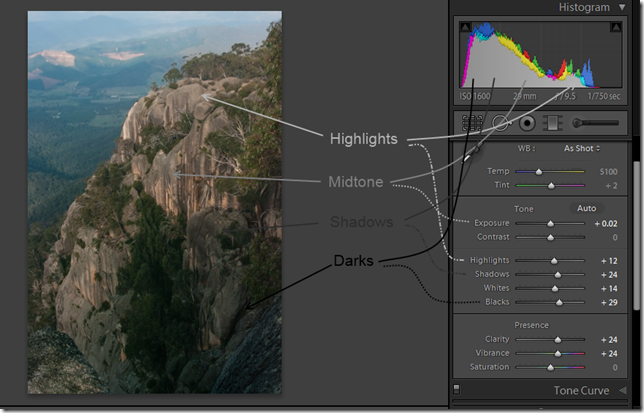The image size is (644, 413).
Task: Click the right panel vertical scrollbar
Action: click(637, 236)
